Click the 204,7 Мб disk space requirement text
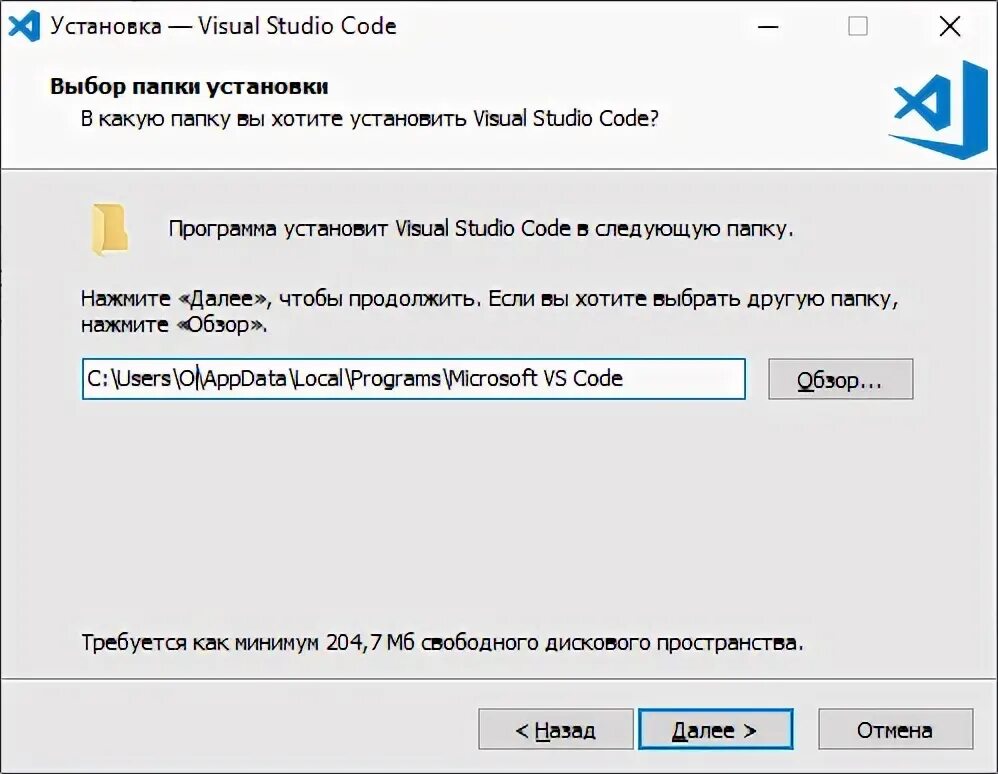Screen dimensions: 998x774 pos(442,642)
